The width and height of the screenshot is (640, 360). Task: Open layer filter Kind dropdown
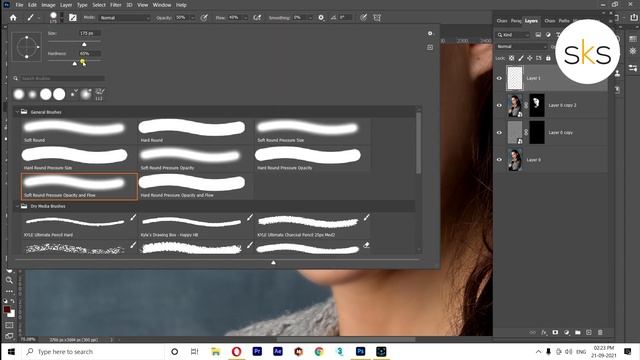pyautogui.click(x=513, y=35)
